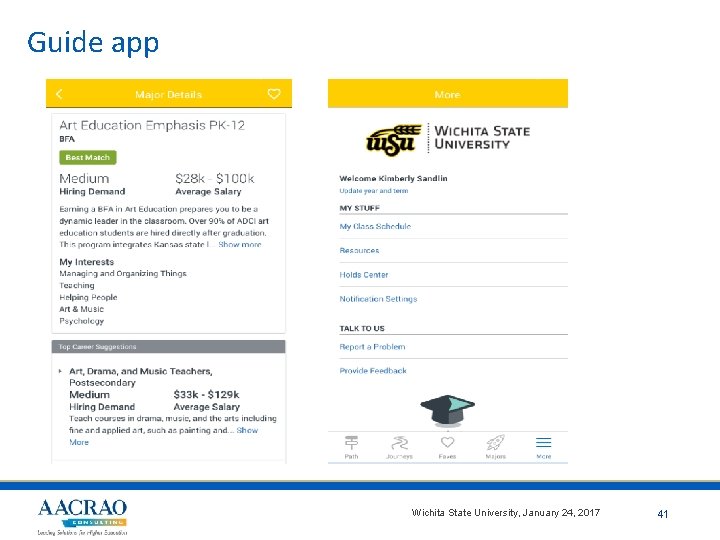The height and width of the screenshot is (540, 720).
Task: Expand the Art, Drama, and Music Teachers career
Action: pos(60,371)
